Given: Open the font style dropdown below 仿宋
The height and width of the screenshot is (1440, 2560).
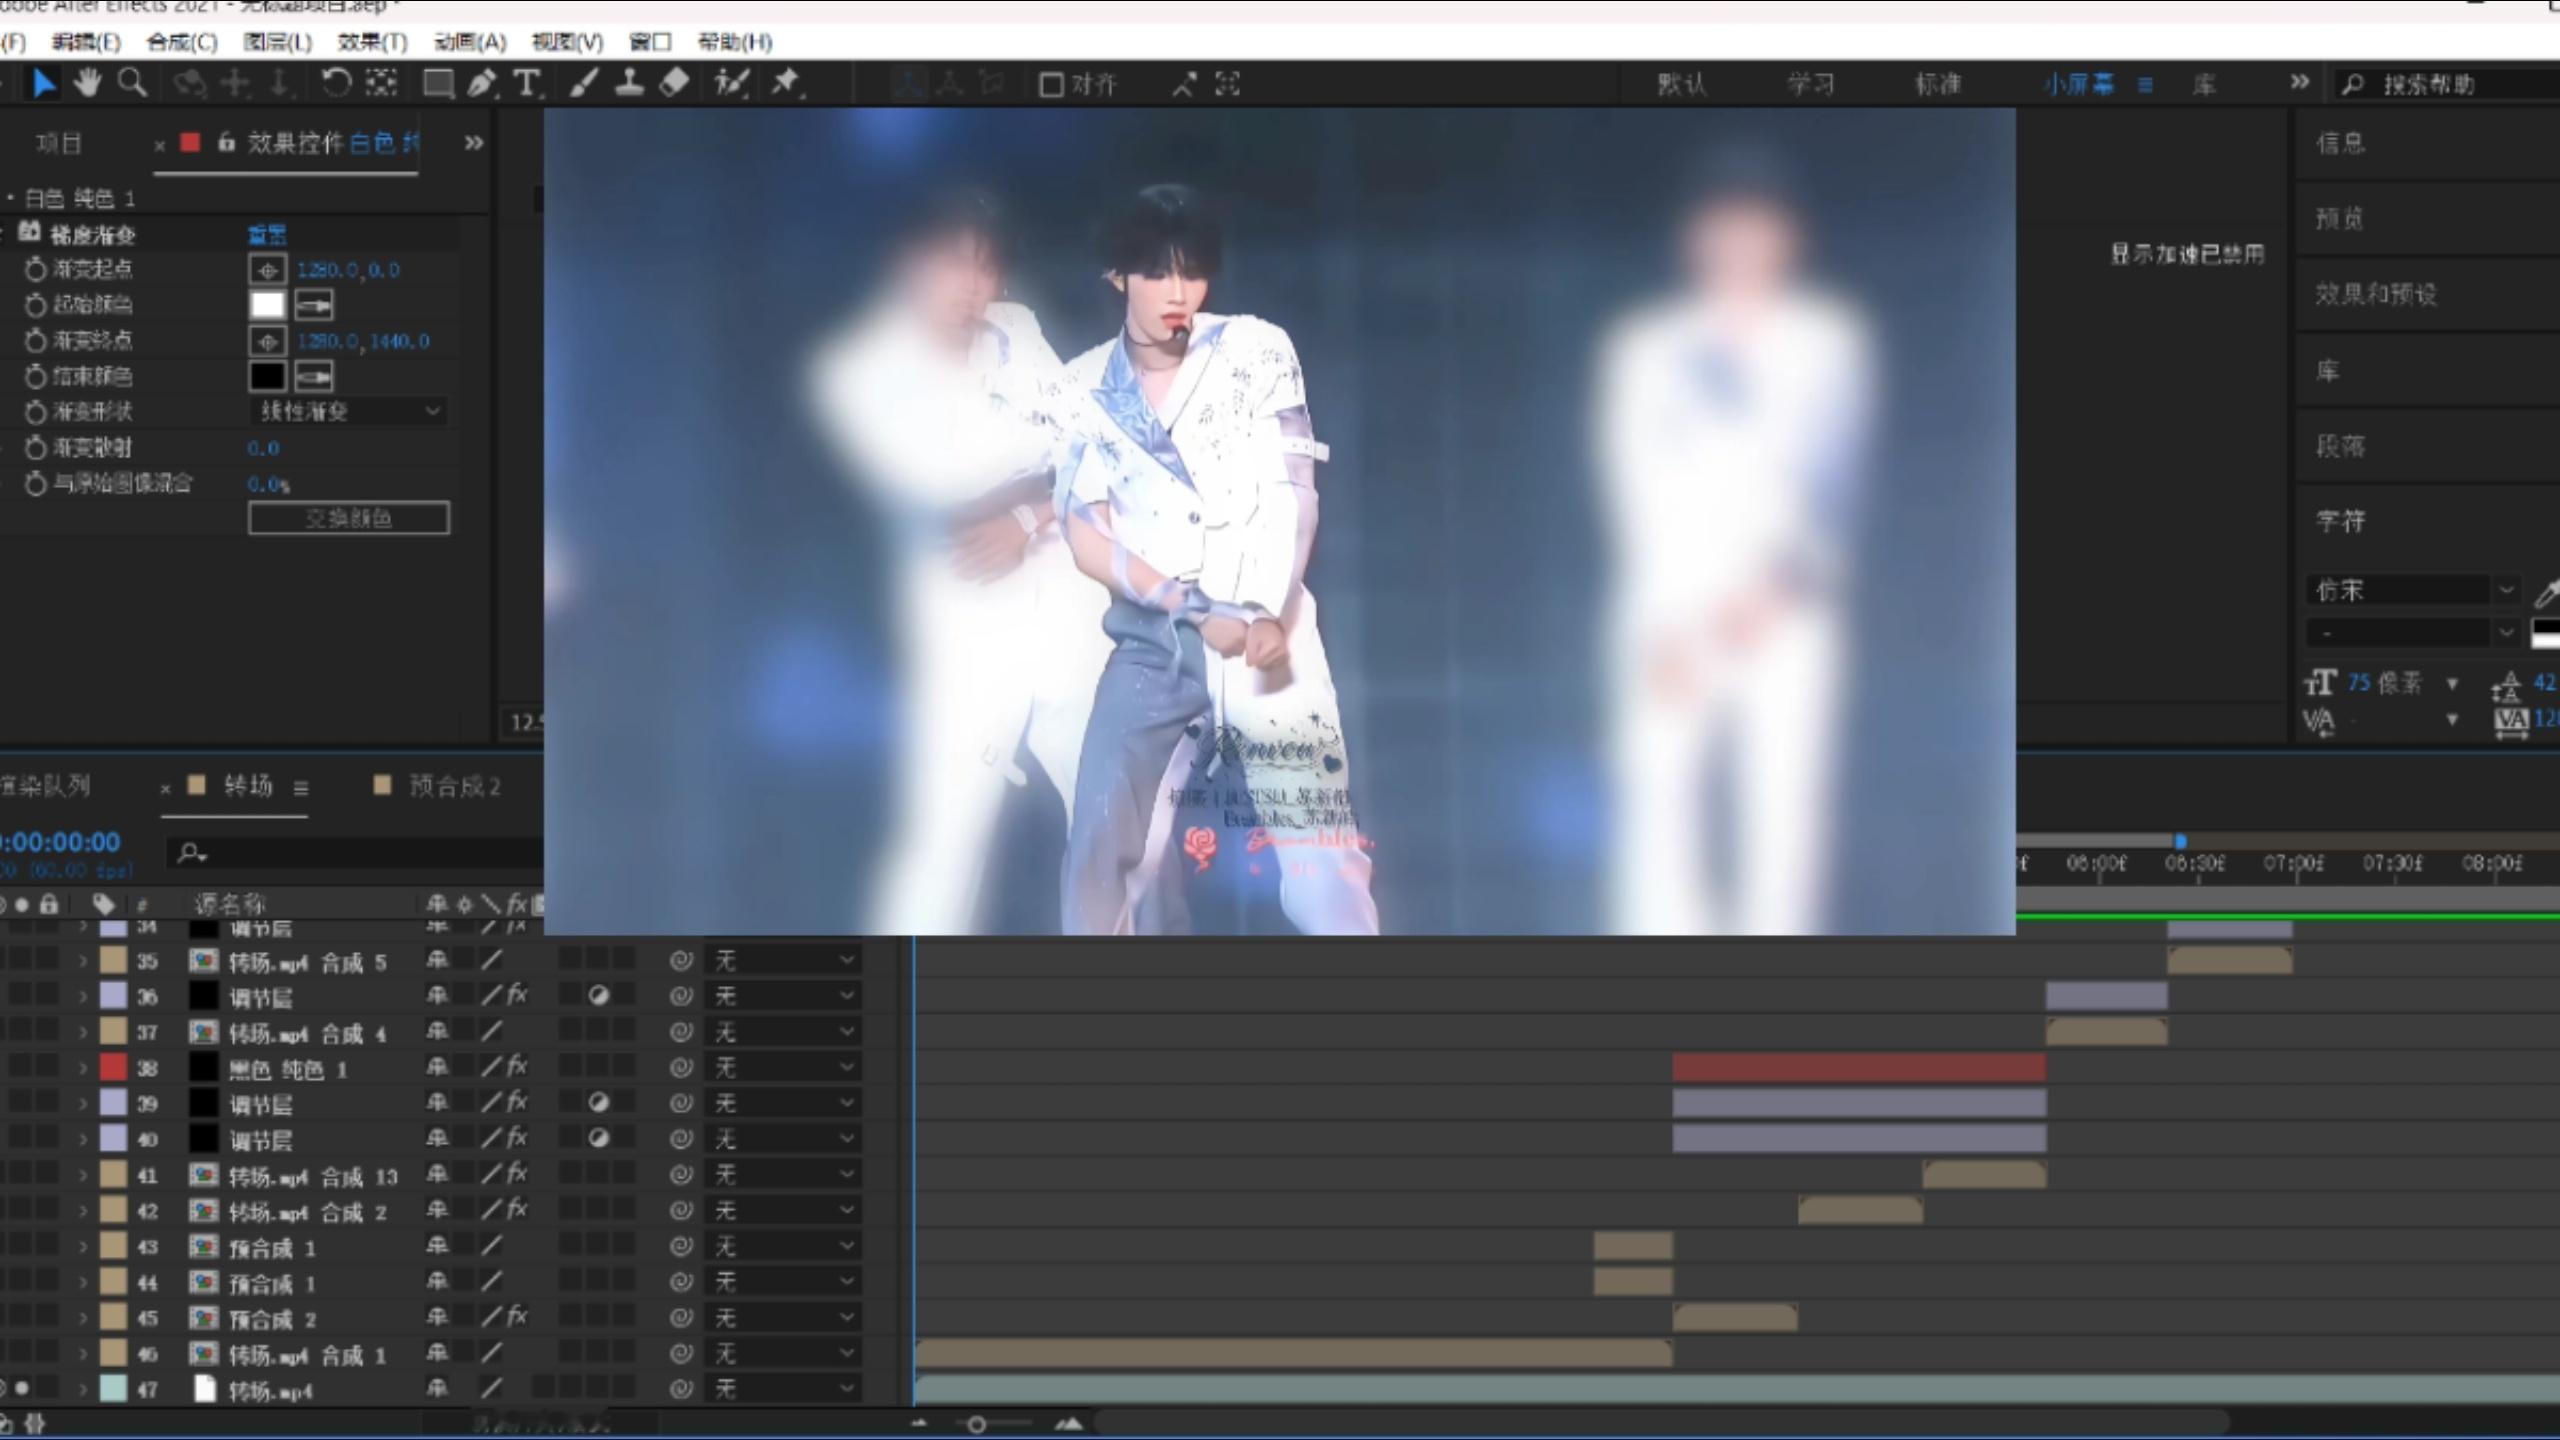Looking at the screenshot, I should [x=2412, y=633].
